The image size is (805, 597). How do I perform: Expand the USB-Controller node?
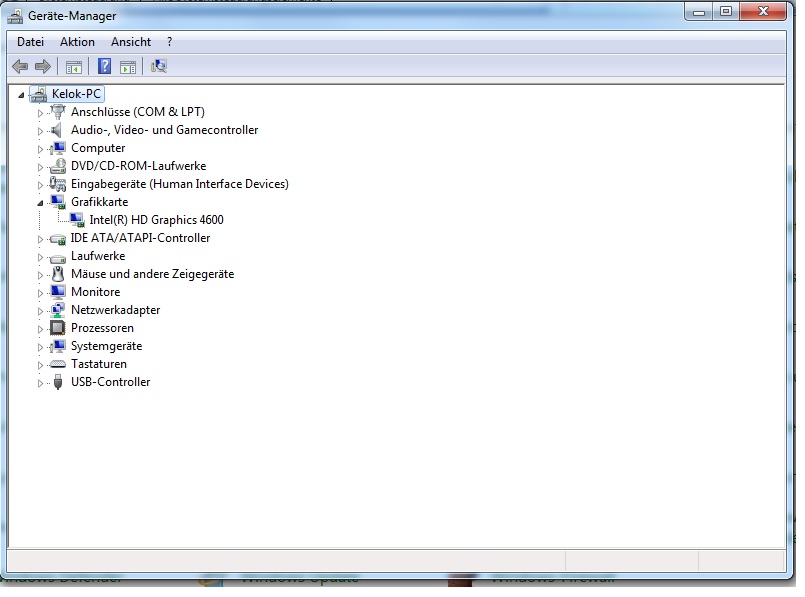41,383
